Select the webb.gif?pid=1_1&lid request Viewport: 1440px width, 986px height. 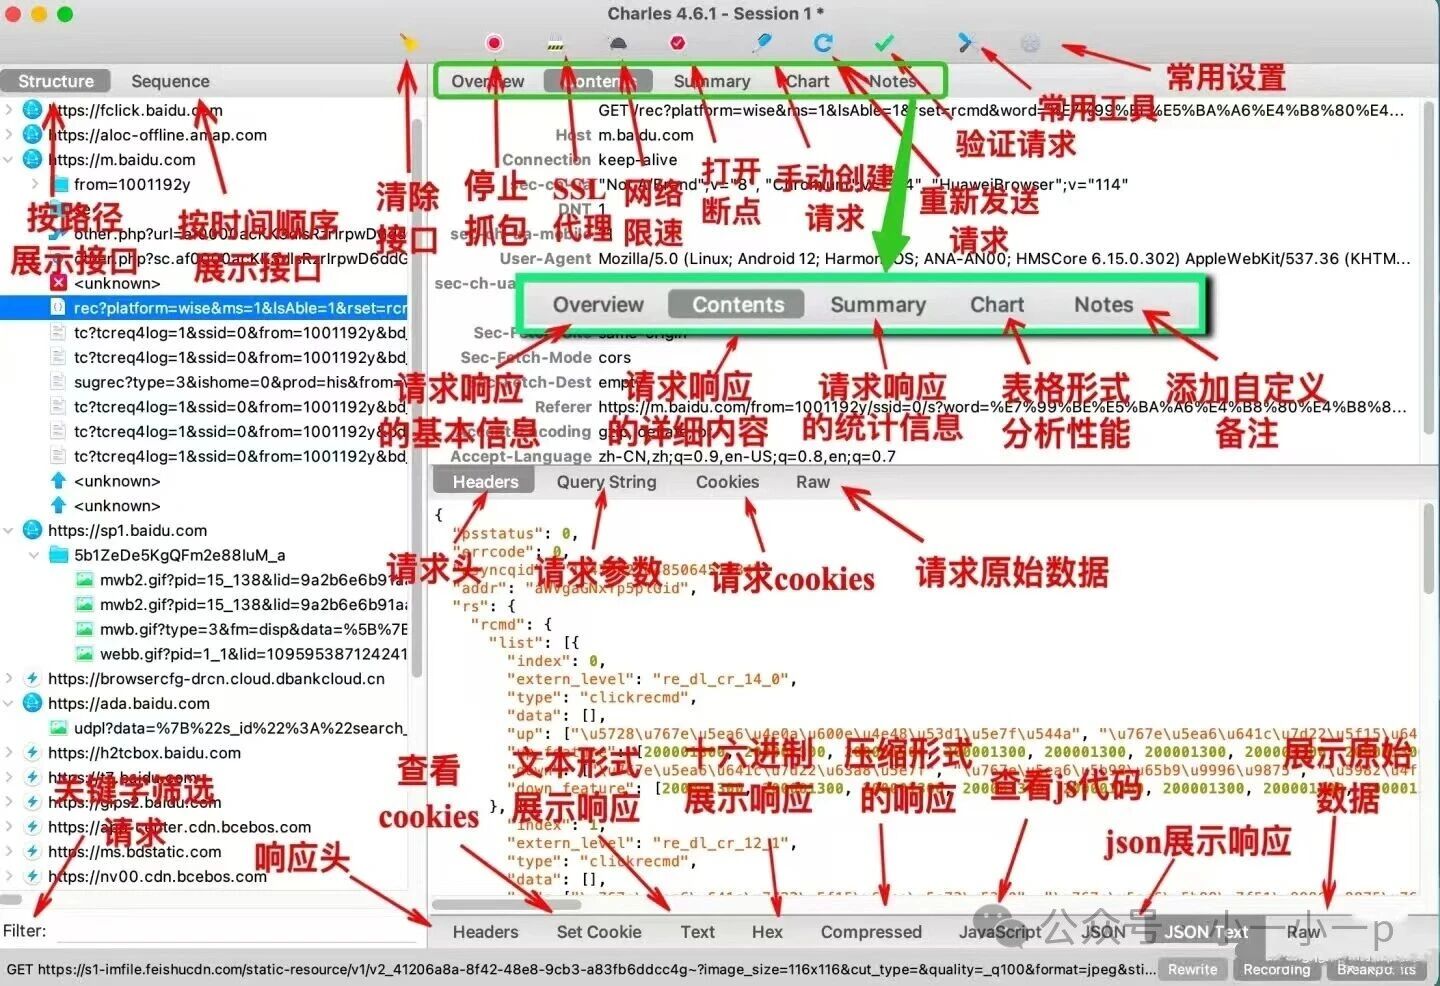pyautogui.click(x=204, y=654)
